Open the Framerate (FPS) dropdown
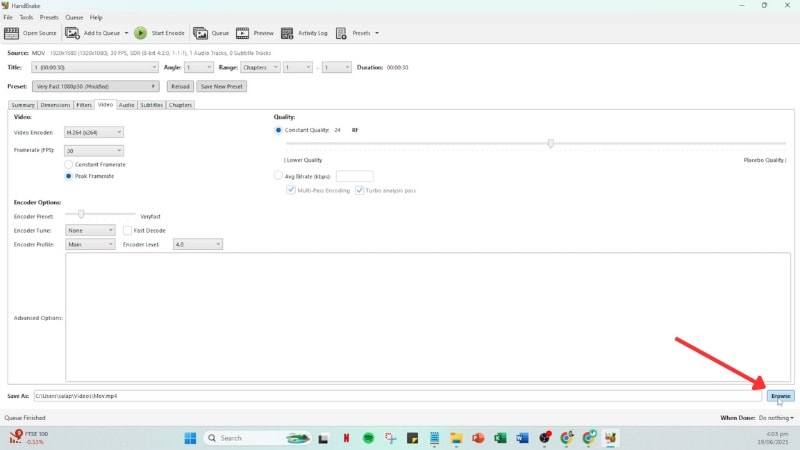800x450 pixels. [94, 151]
